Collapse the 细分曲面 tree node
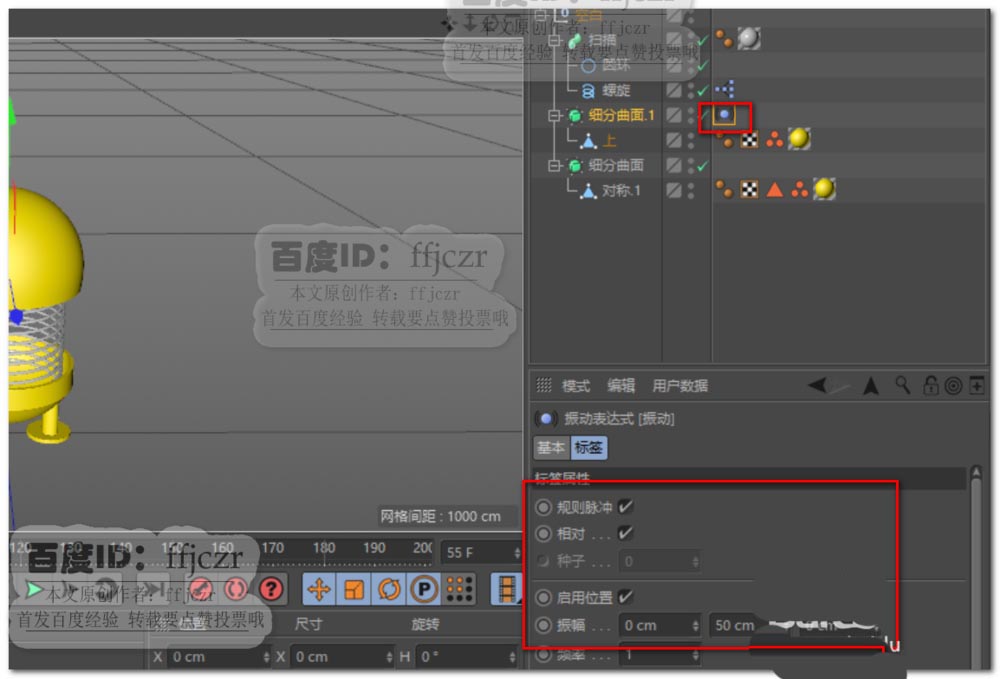 click(555, 166)
